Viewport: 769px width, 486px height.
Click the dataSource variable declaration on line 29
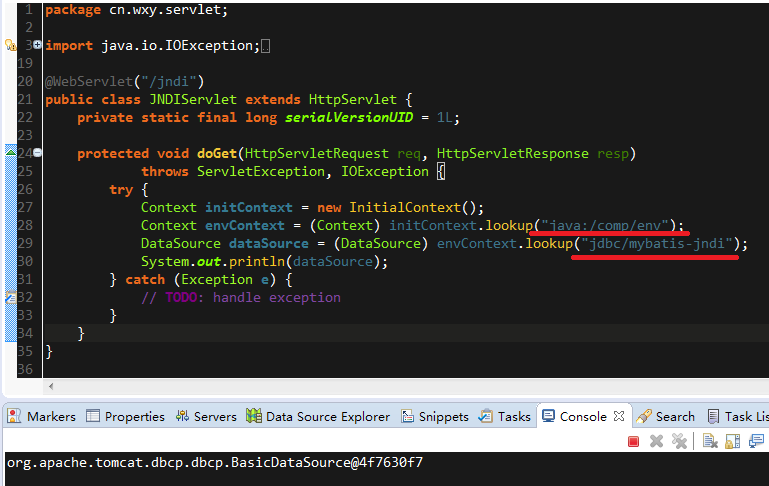point(269,244)
